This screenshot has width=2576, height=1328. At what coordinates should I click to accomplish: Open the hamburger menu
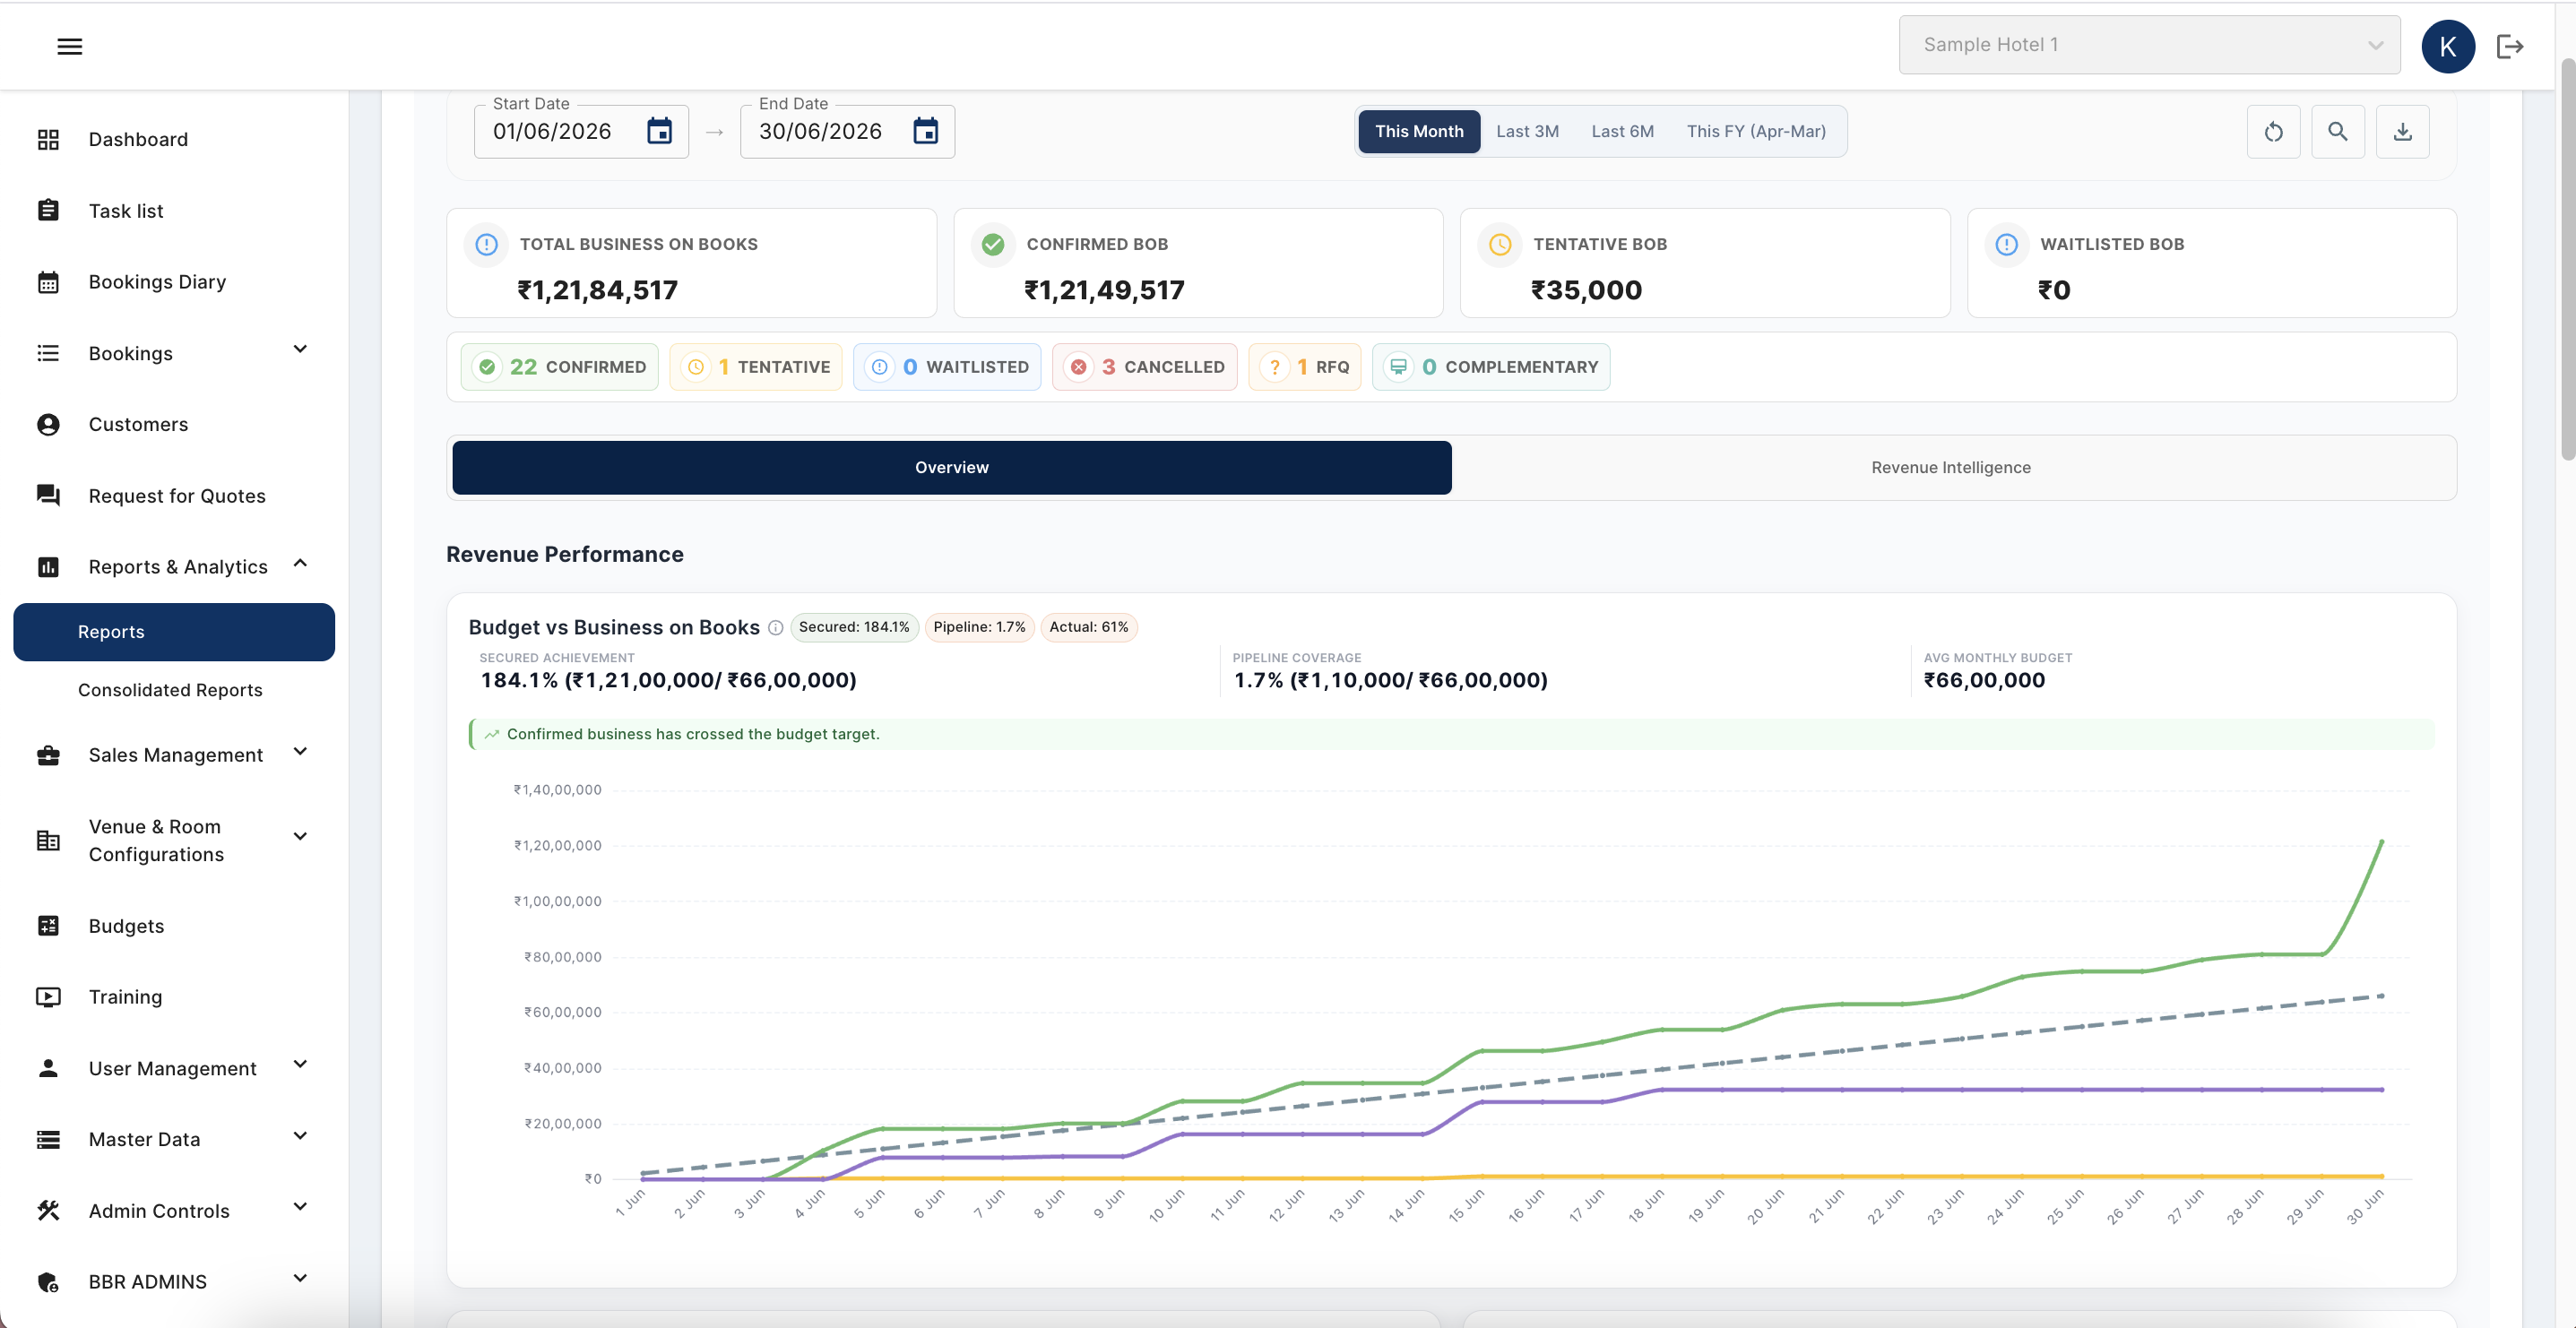click(x=69, y=46)
